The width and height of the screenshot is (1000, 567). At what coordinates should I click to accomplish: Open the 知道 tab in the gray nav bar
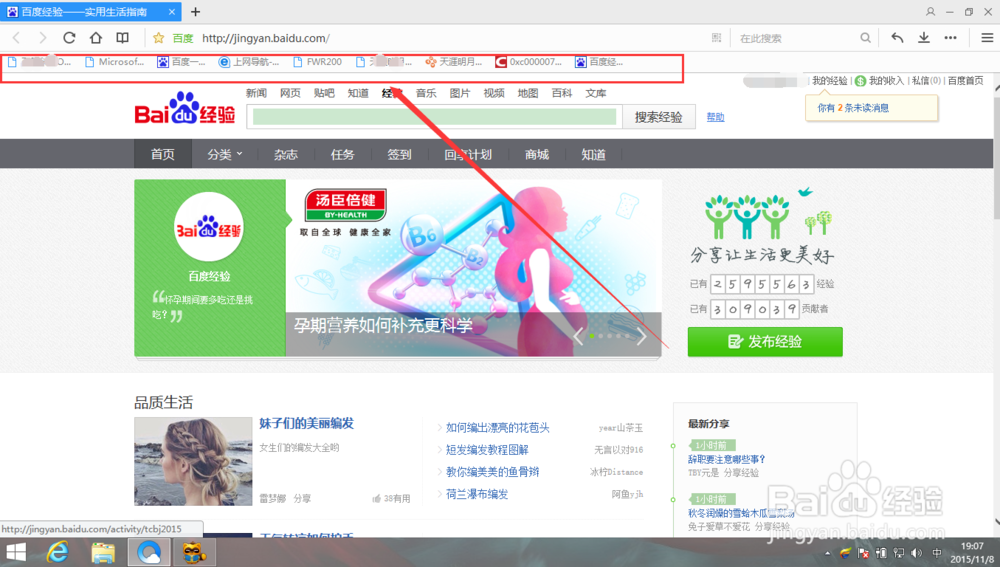click(x=594, y=154)
